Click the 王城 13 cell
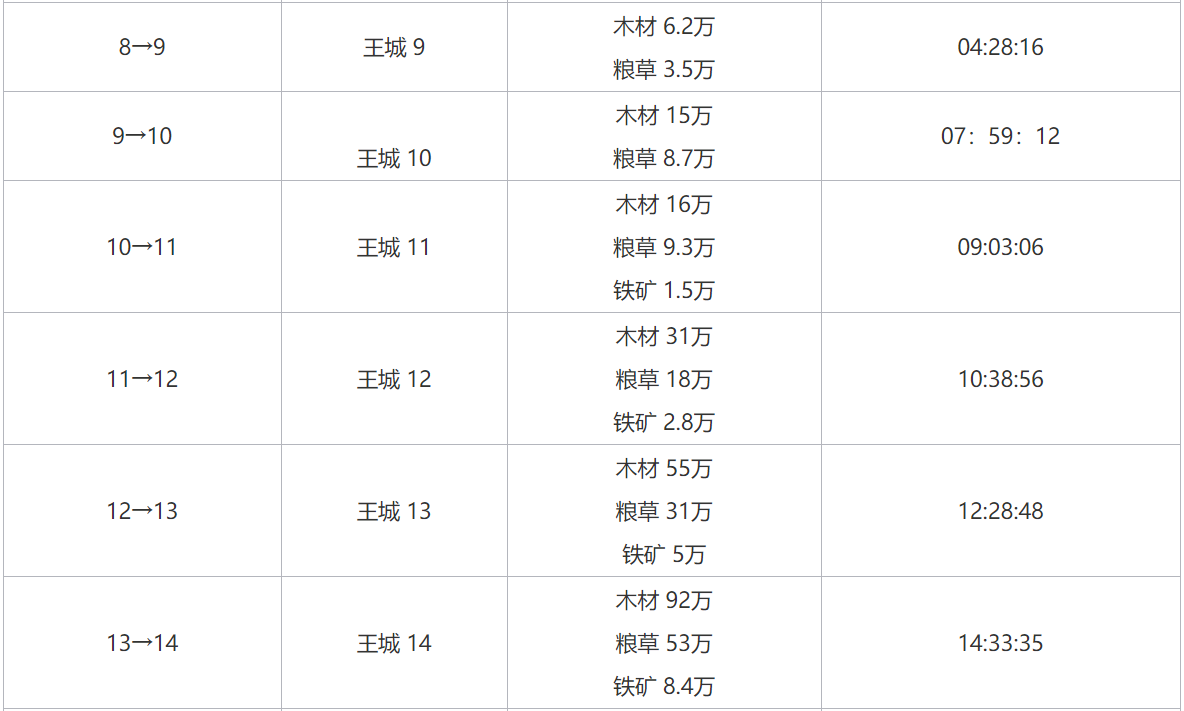The image size is (1184, 711). [x=394, y=511]
